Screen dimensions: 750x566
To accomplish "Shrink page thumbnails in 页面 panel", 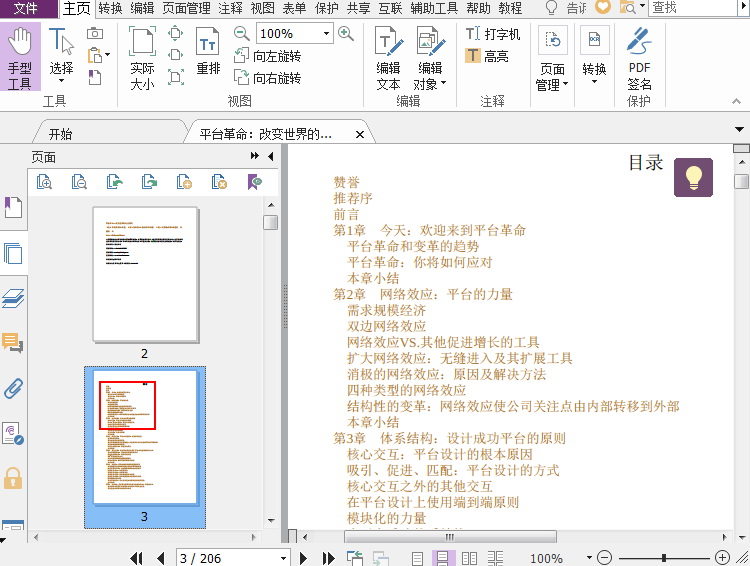I will 79,182.
